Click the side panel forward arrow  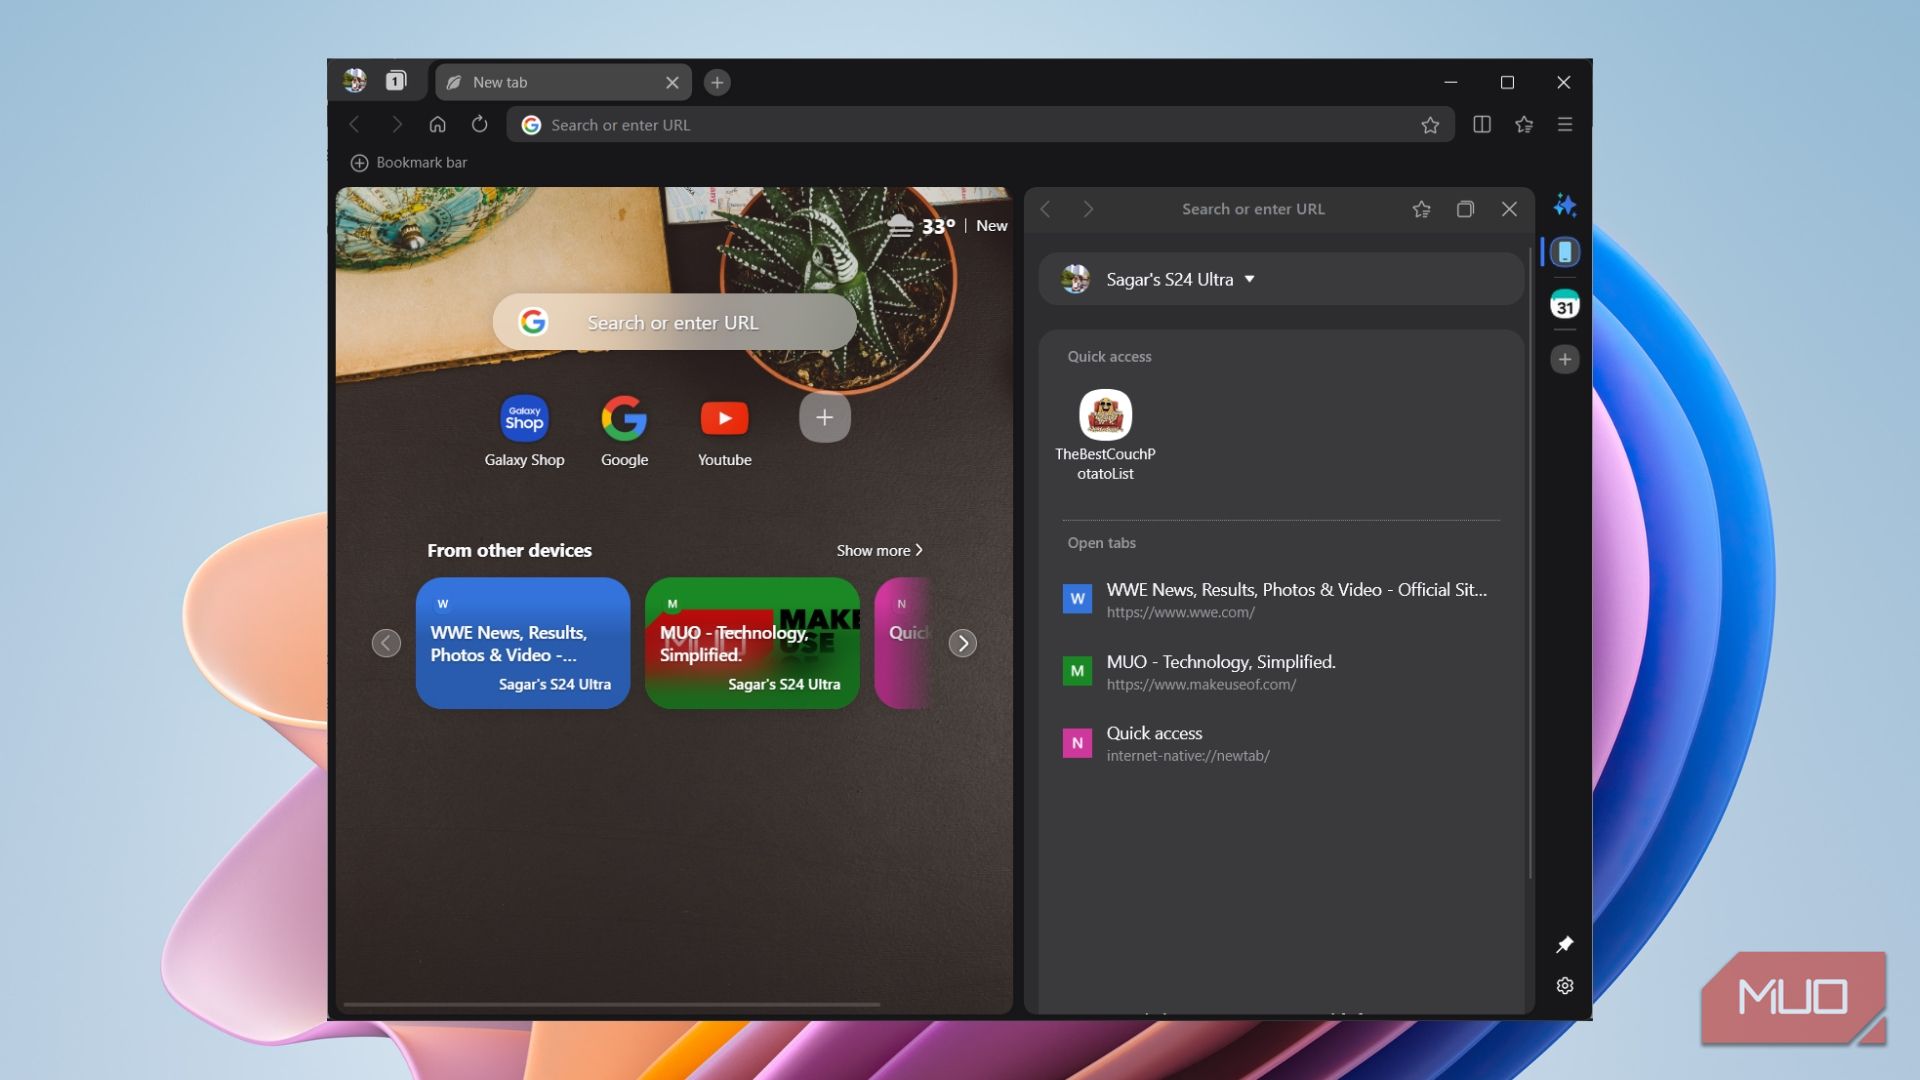tap(1088, 209)
